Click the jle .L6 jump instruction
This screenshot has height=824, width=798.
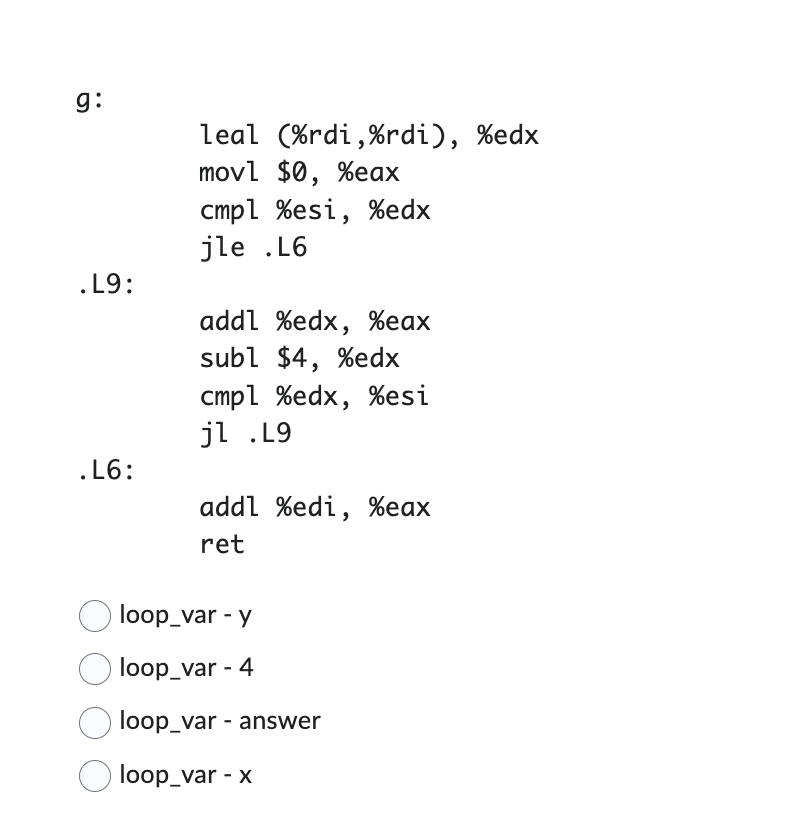(253, 248)
